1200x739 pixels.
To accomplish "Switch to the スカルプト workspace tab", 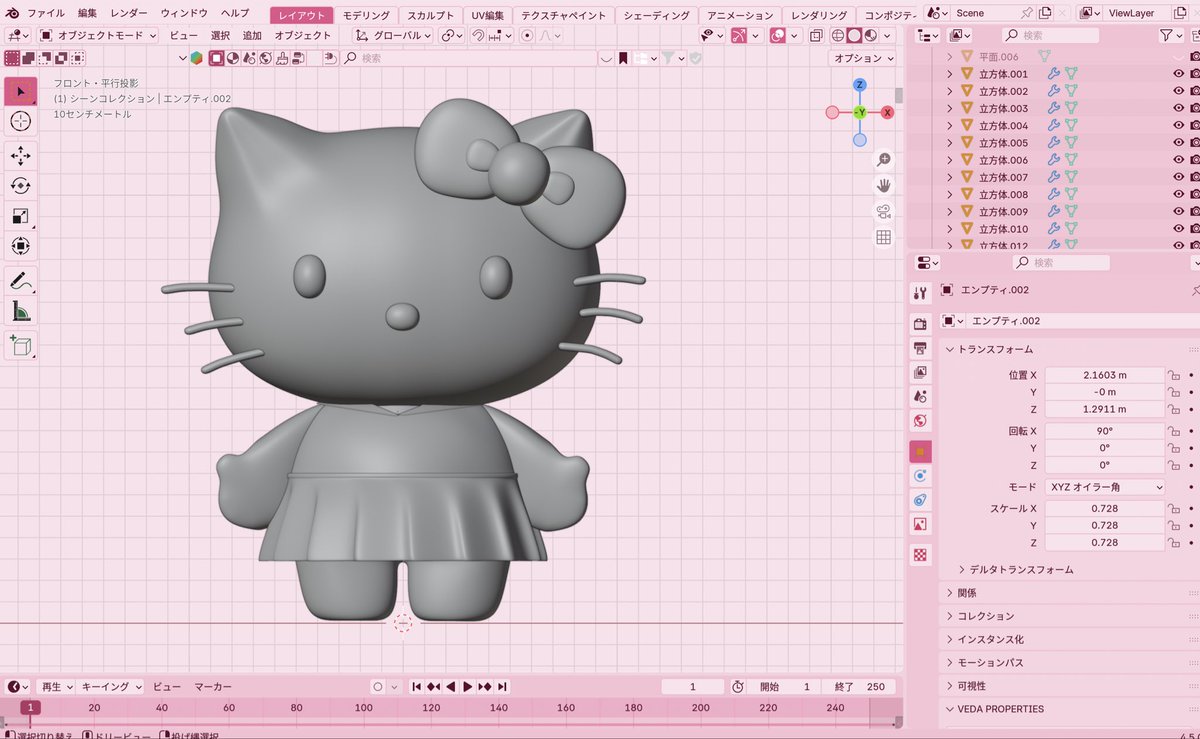I will tap(431, 16).
